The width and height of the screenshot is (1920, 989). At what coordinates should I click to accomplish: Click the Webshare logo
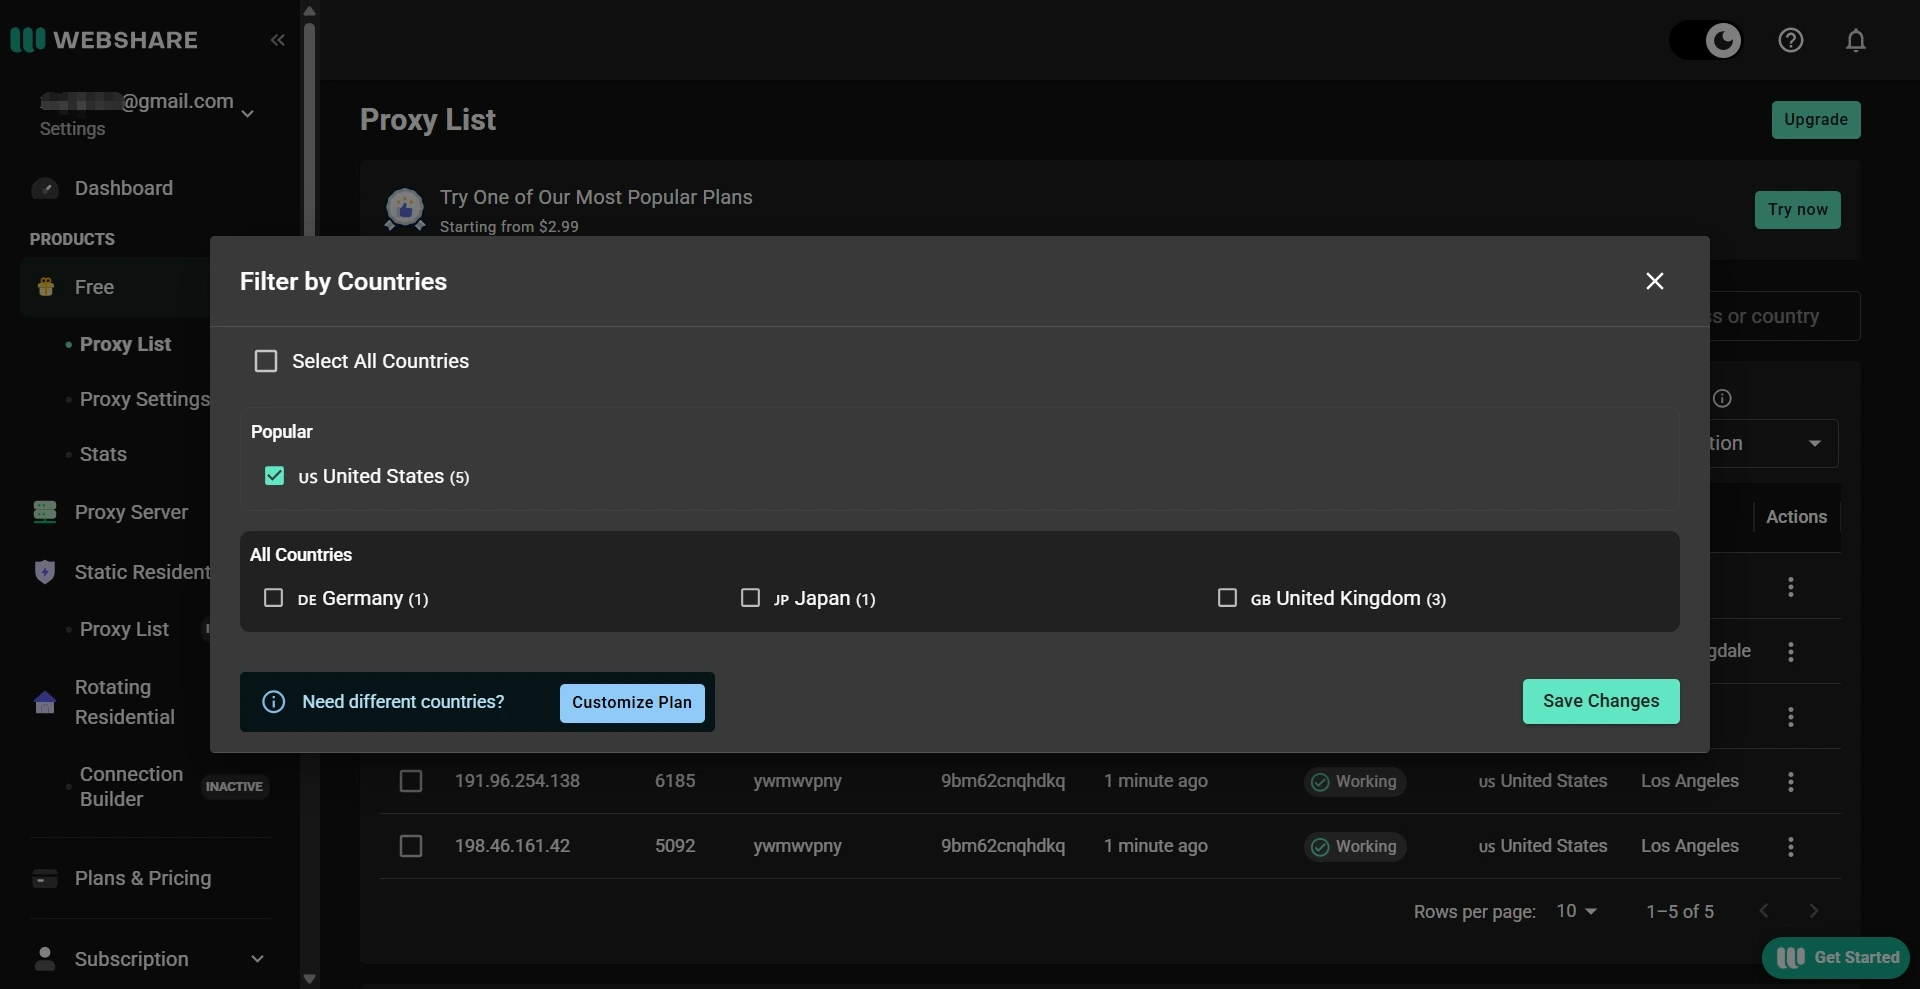[103, 40]
